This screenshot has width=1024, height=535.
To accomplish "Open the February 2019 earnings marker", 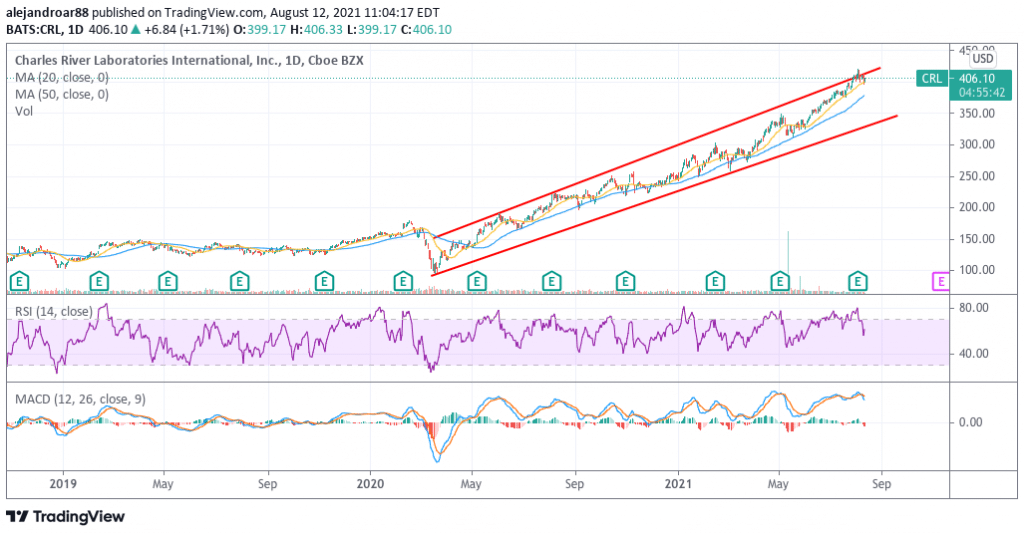I will tap(99, 282).
